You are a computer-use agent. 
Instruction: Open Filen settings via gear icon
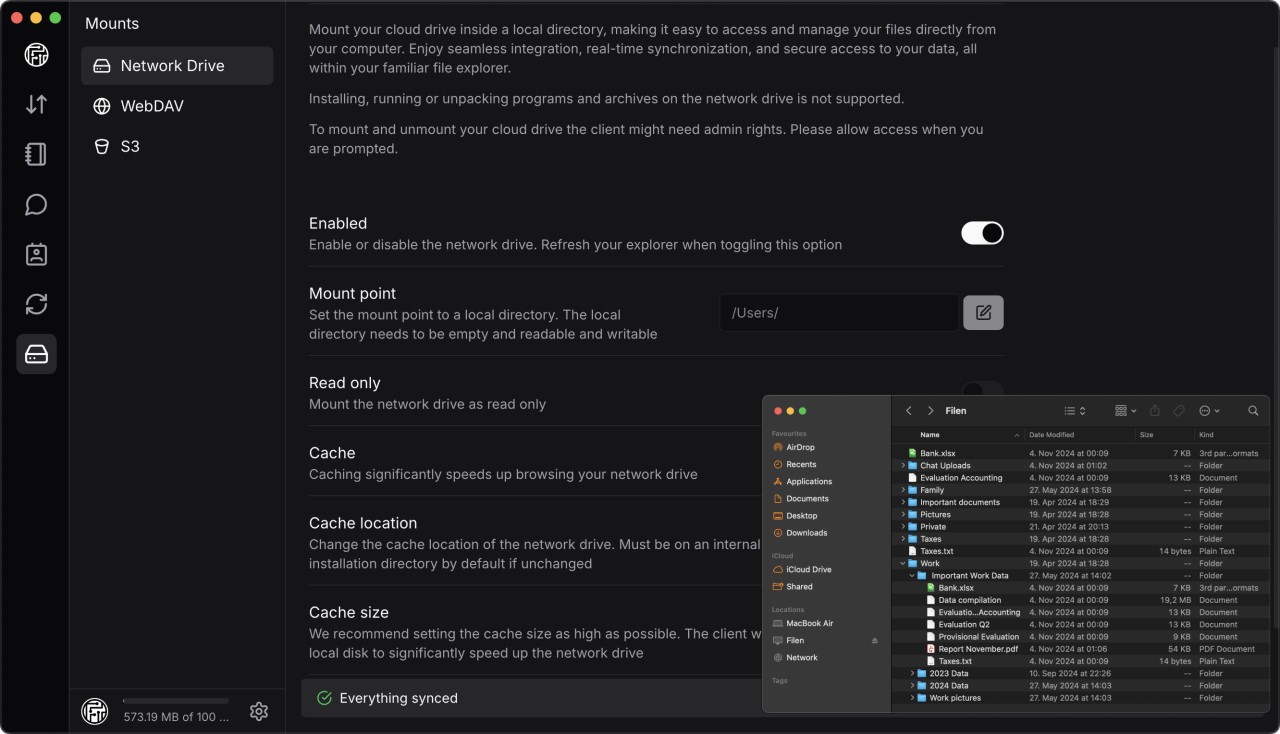tap(259, 711)
